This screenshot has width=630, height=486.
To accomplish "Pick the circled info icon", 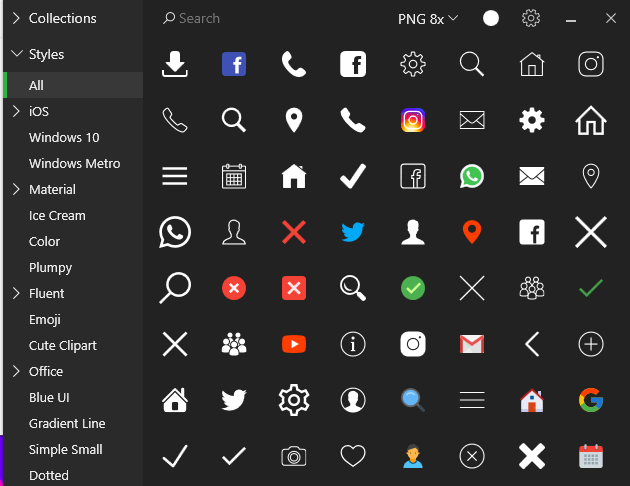I will click(x=353, y=344).
